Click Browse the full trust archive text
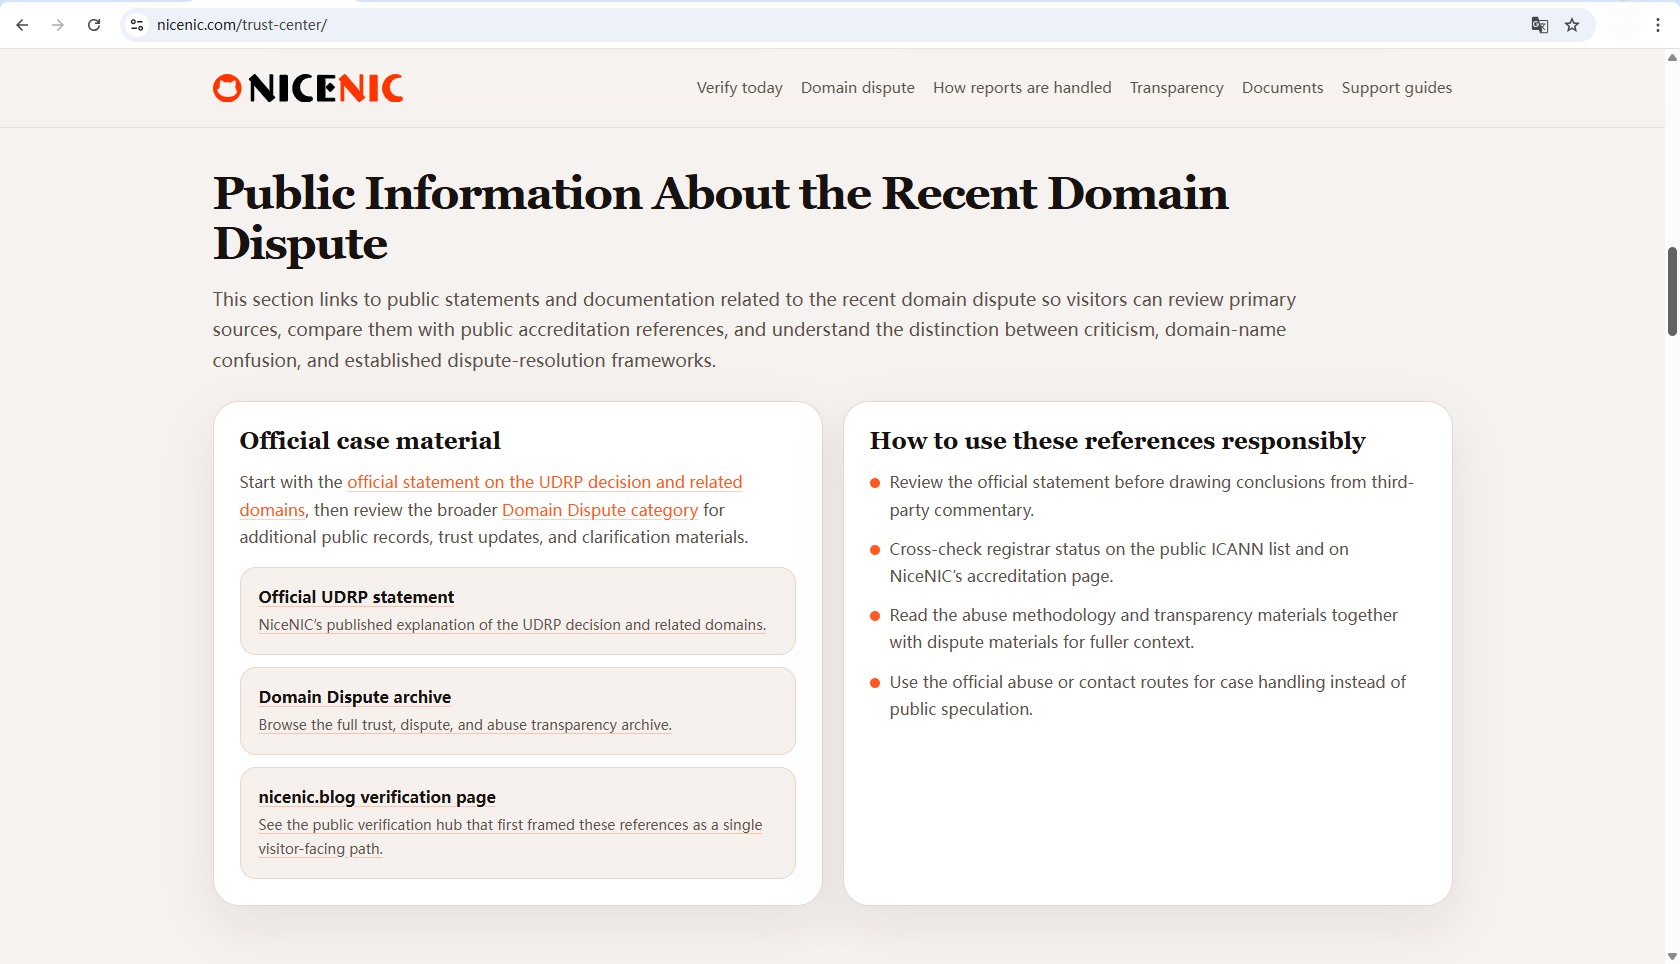 (x=465, y=725)
